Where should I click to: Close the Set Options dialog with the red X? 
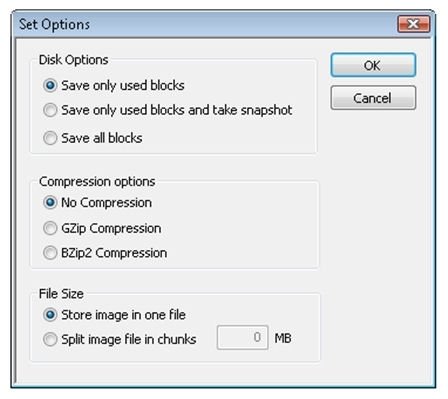(414, 24)
